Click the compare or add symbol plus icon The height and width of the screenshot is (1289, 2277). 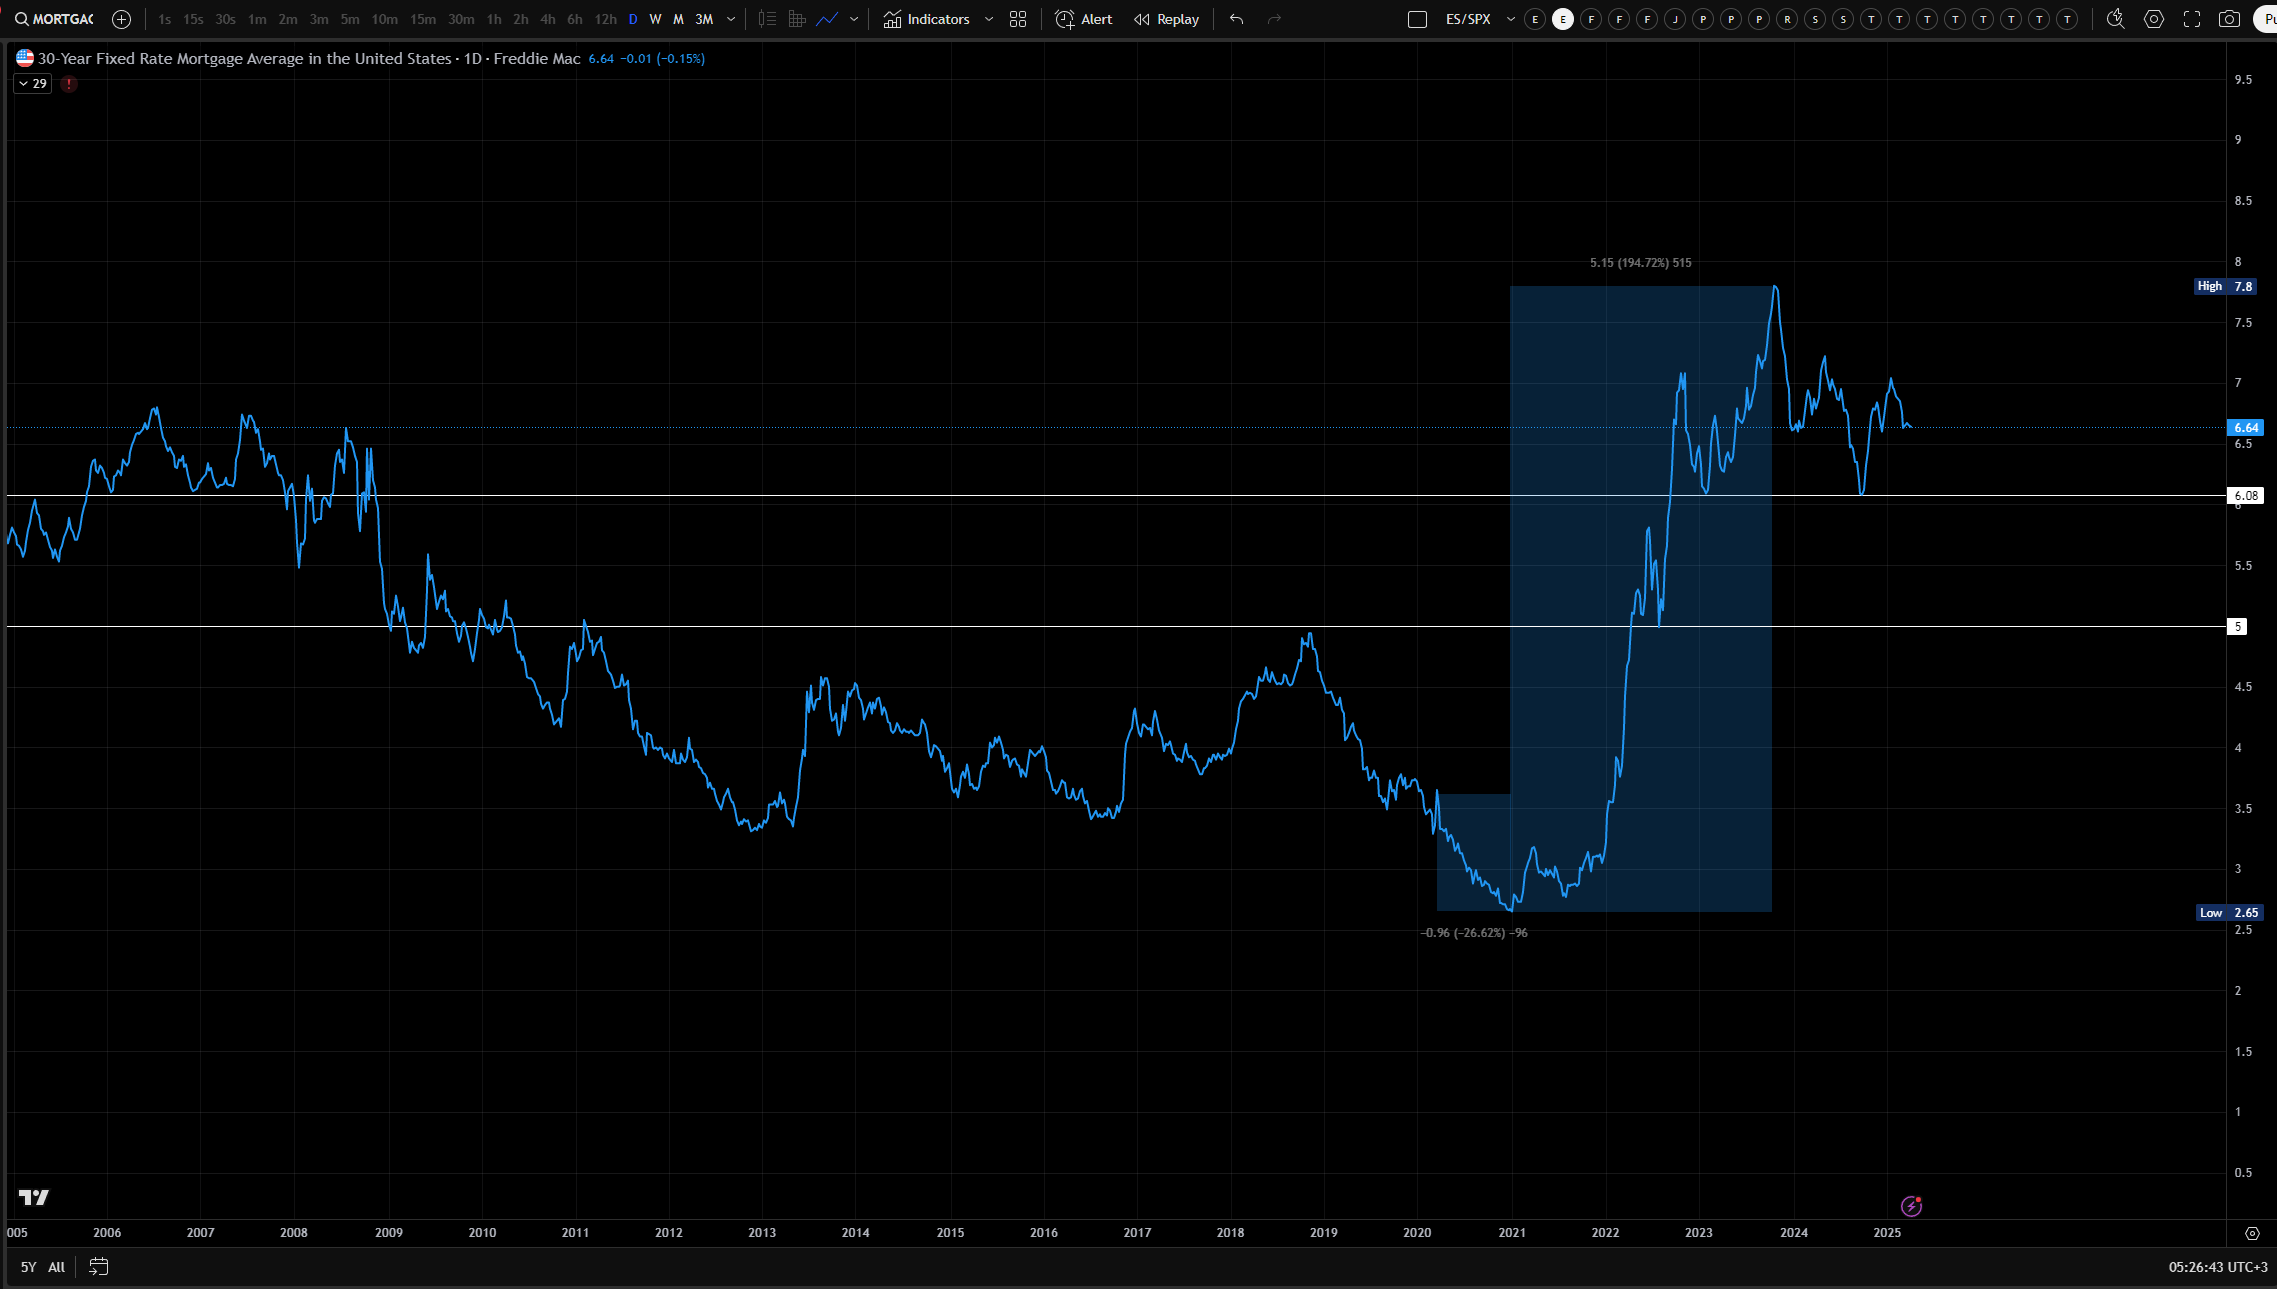pyautogui.click(x=122, y=19)
